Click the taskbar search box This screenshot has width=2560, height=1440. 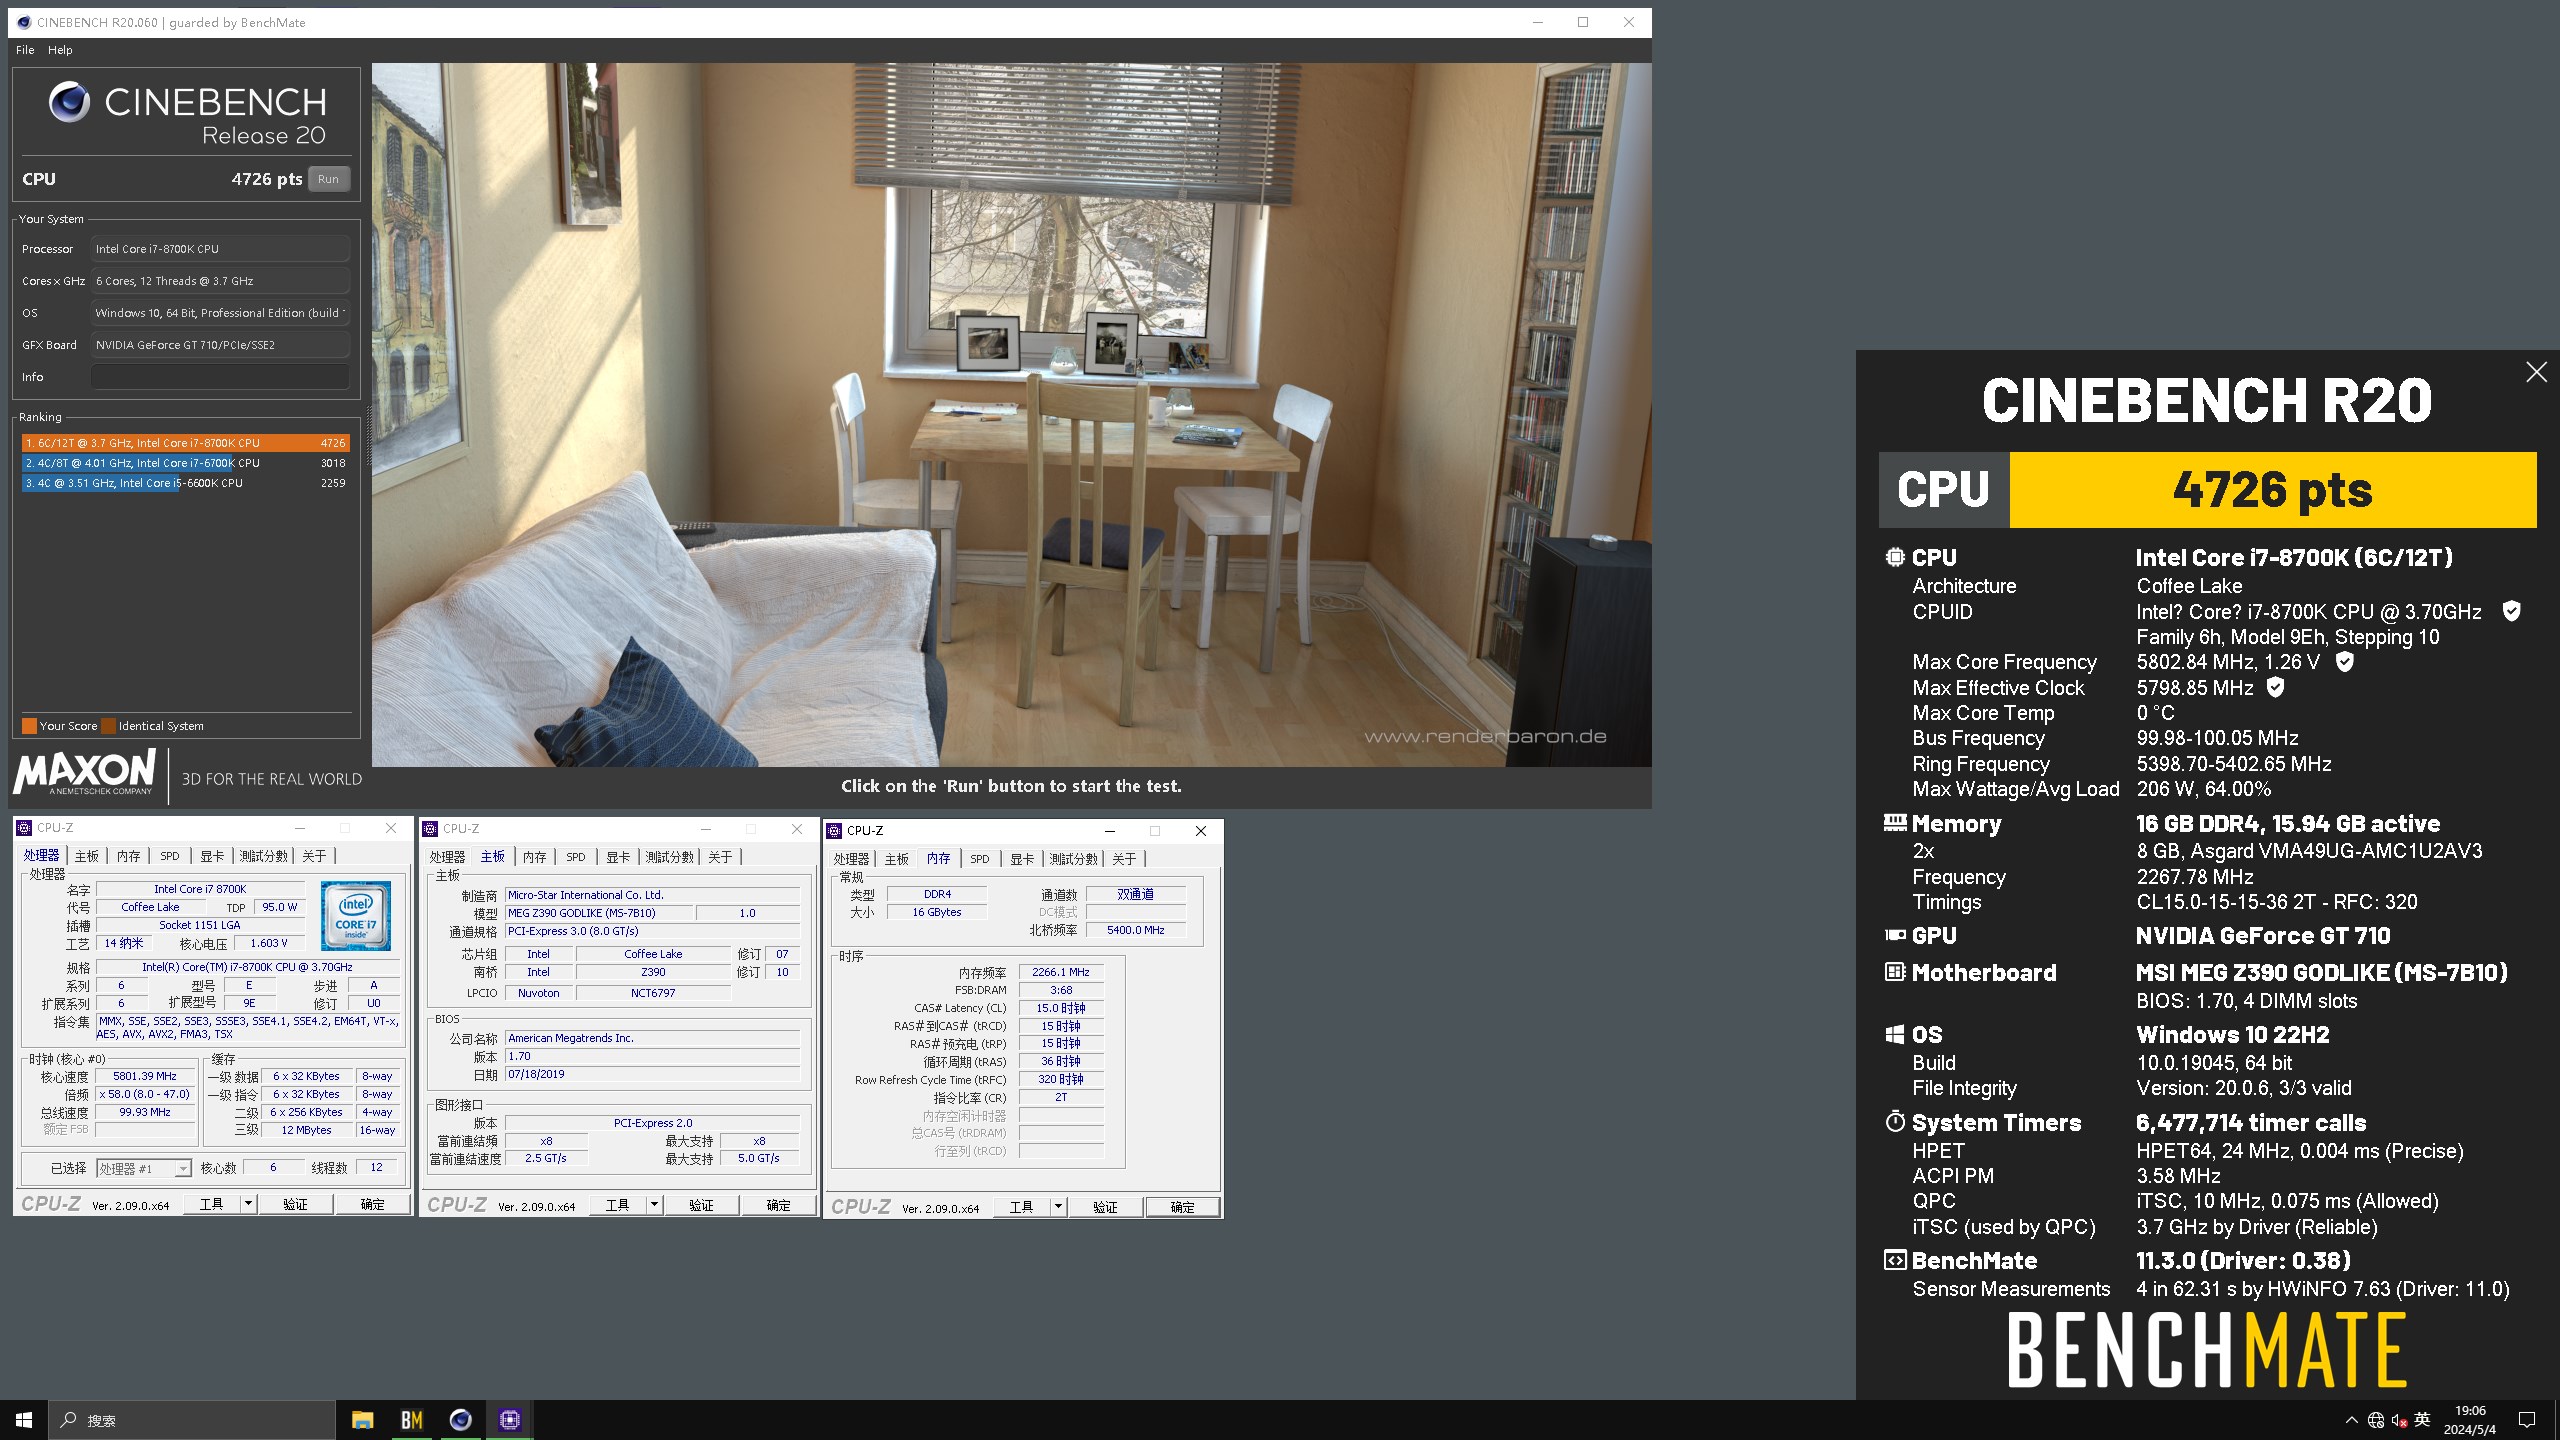point(192,1420)
